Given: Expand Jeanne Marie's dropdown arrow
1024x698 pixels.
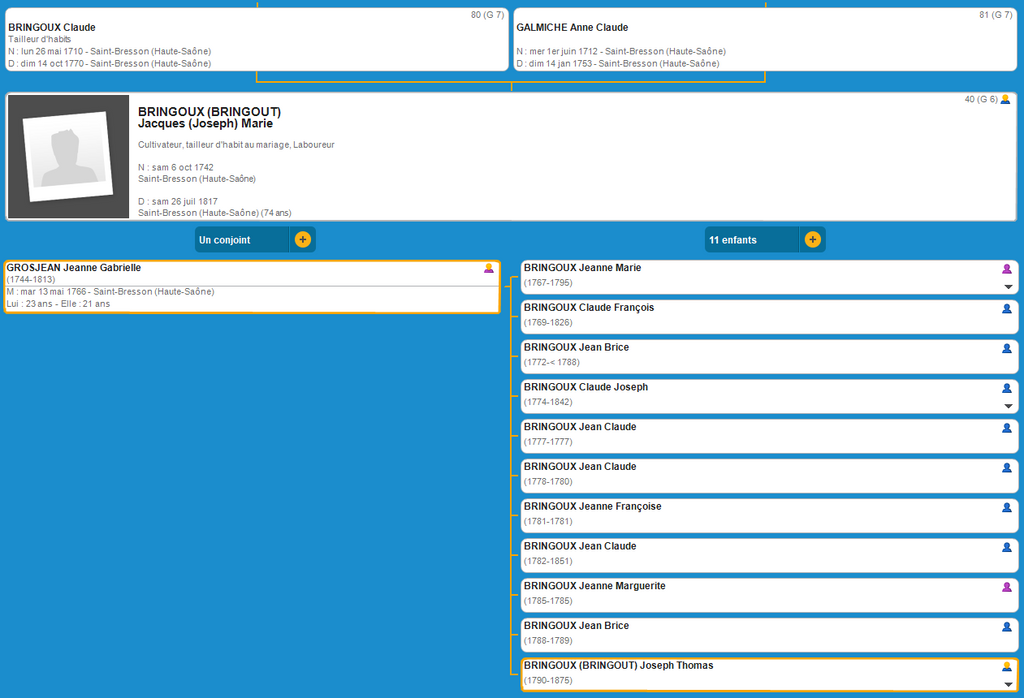Looking at the screenshot, I should (x=1008, y=287).
